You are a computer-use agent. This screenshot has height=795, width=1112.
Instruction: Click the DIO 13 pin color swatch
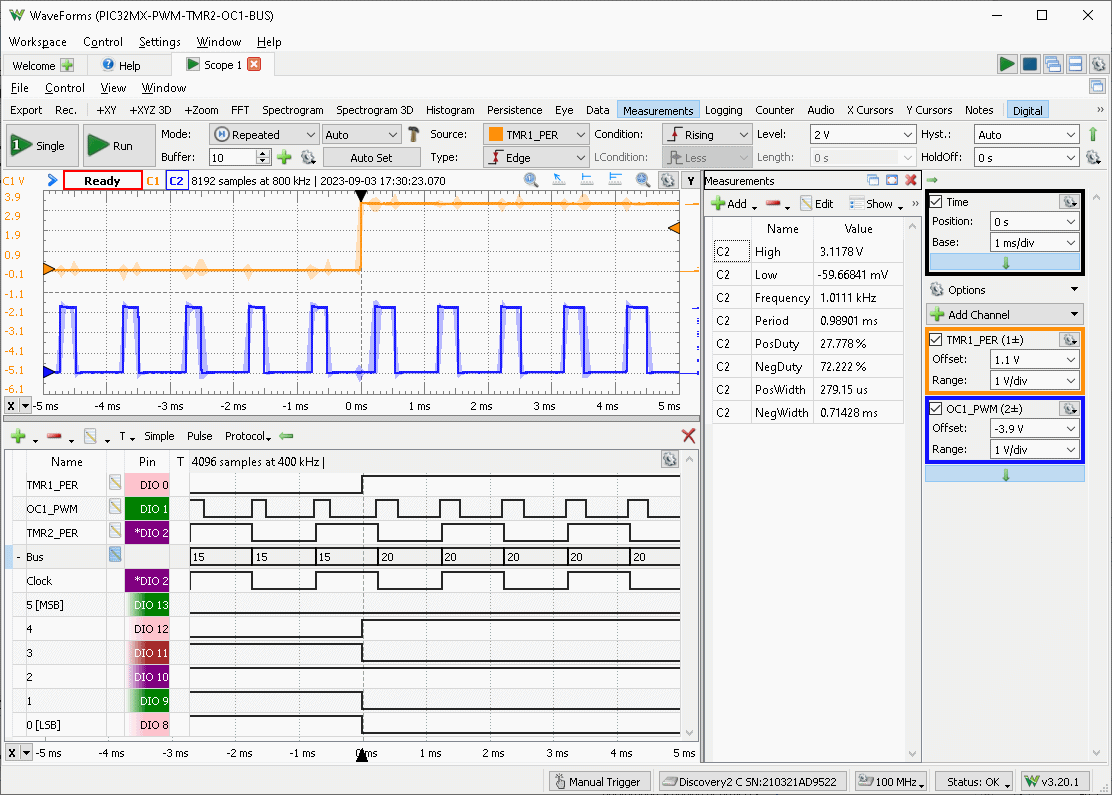pyautogui.click(x=147, y=605)
